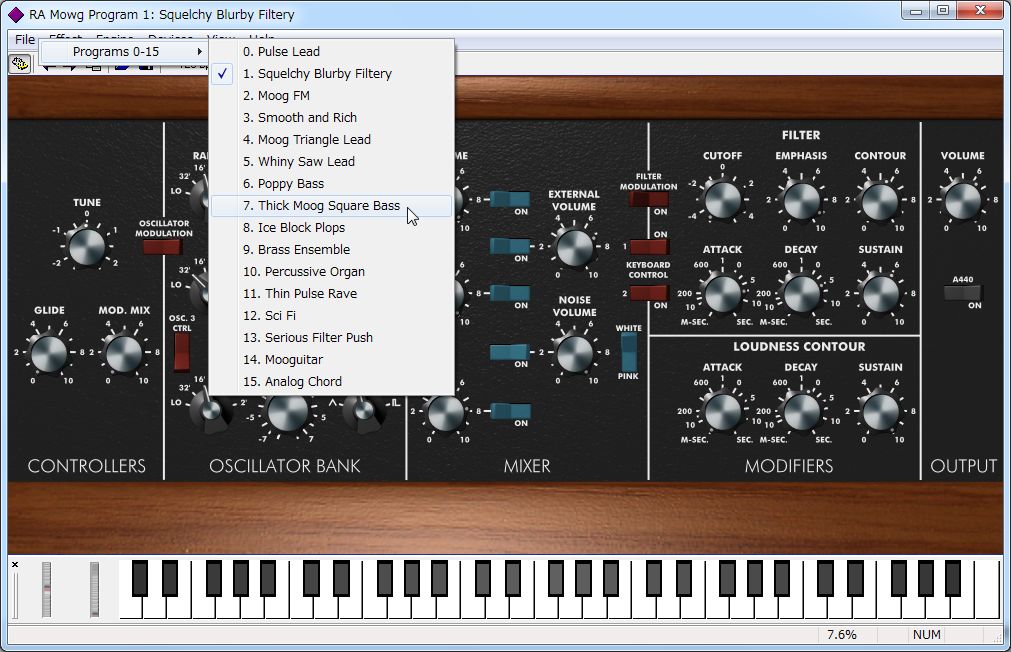
Task: Toggle Keyboard Control switch 2
Action: [649, 293]
